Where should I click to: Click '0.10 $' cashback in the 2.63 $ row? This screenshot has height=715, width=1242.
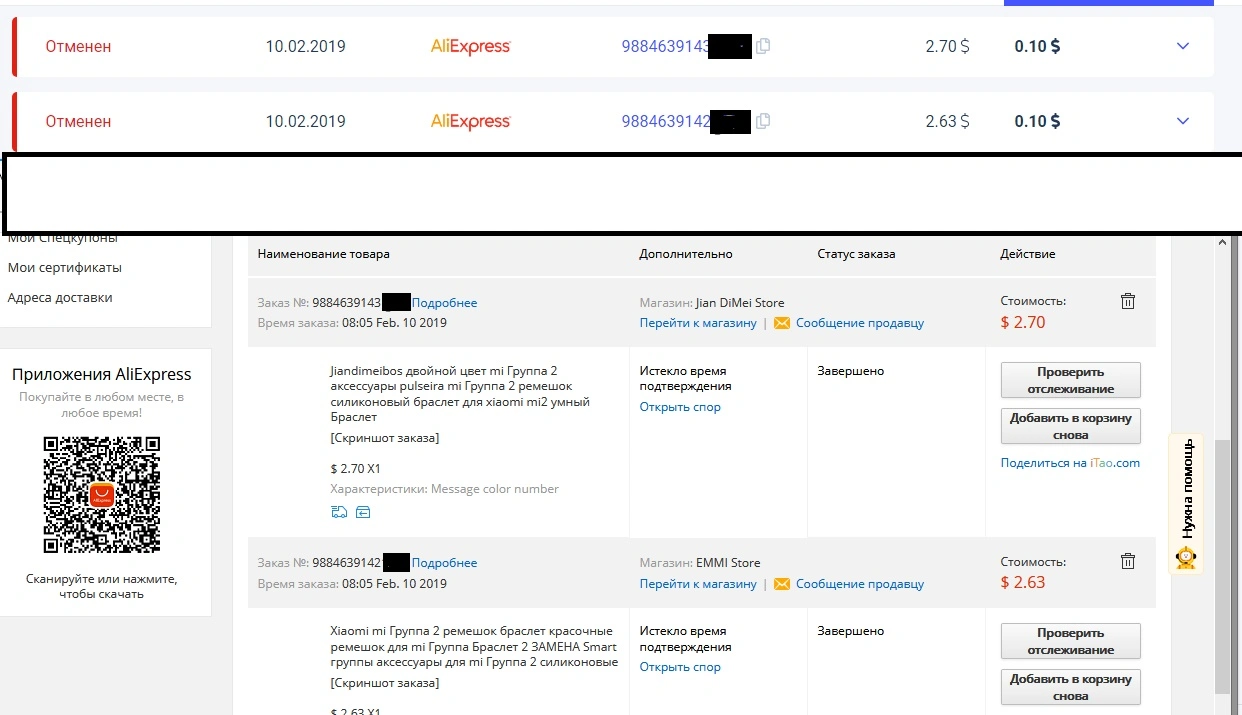(x=1037, y=121)
